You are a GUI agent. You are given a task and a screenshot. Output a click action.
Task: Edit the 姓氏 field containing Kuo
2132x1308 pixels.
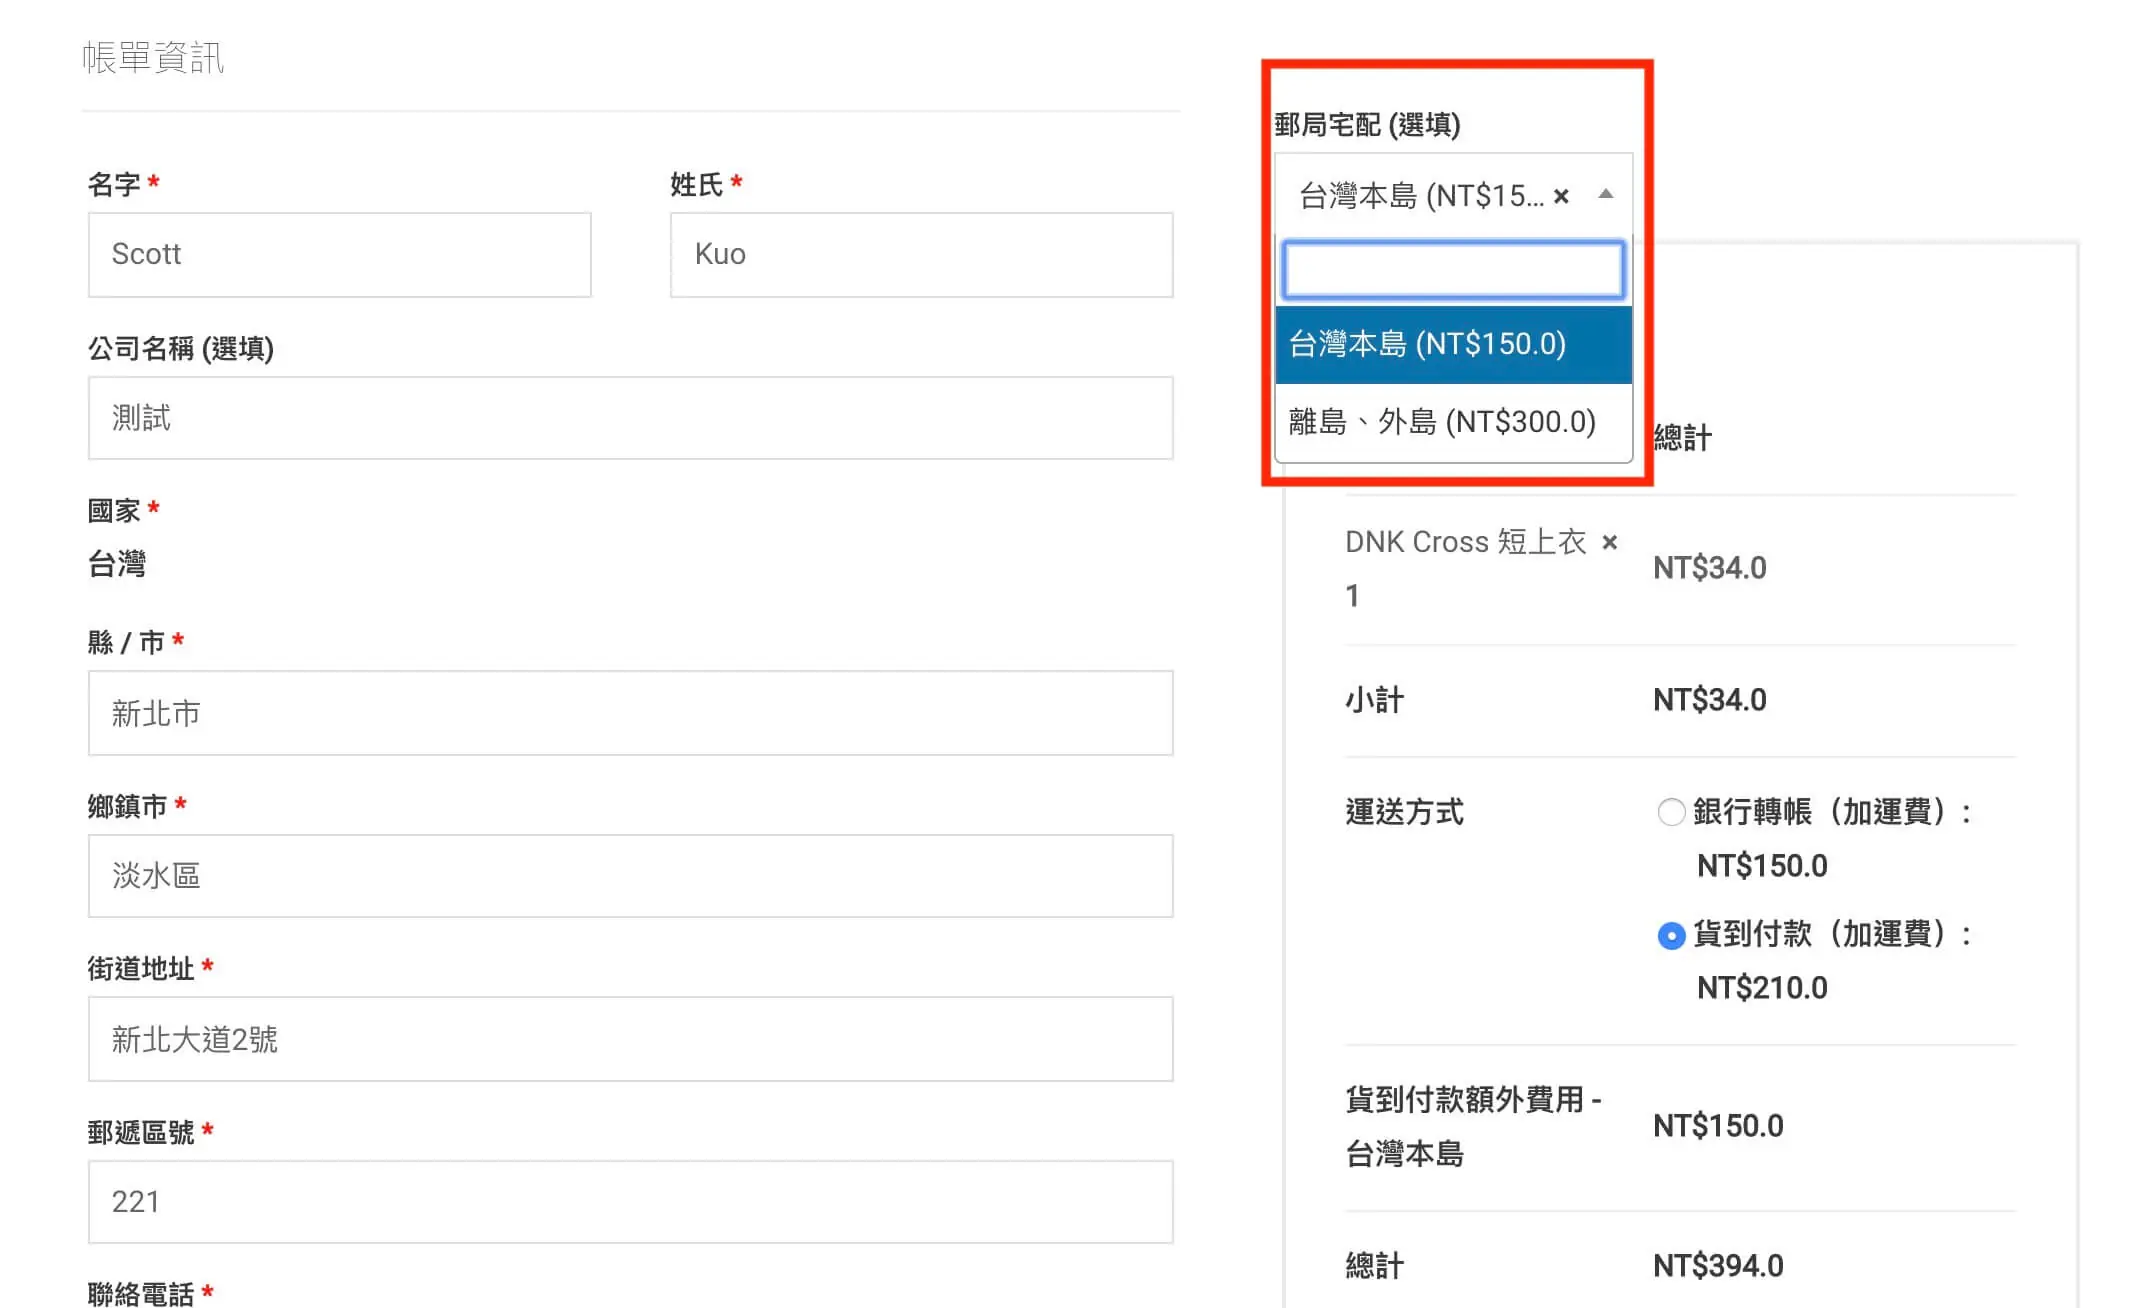click(x=922, y=254)
